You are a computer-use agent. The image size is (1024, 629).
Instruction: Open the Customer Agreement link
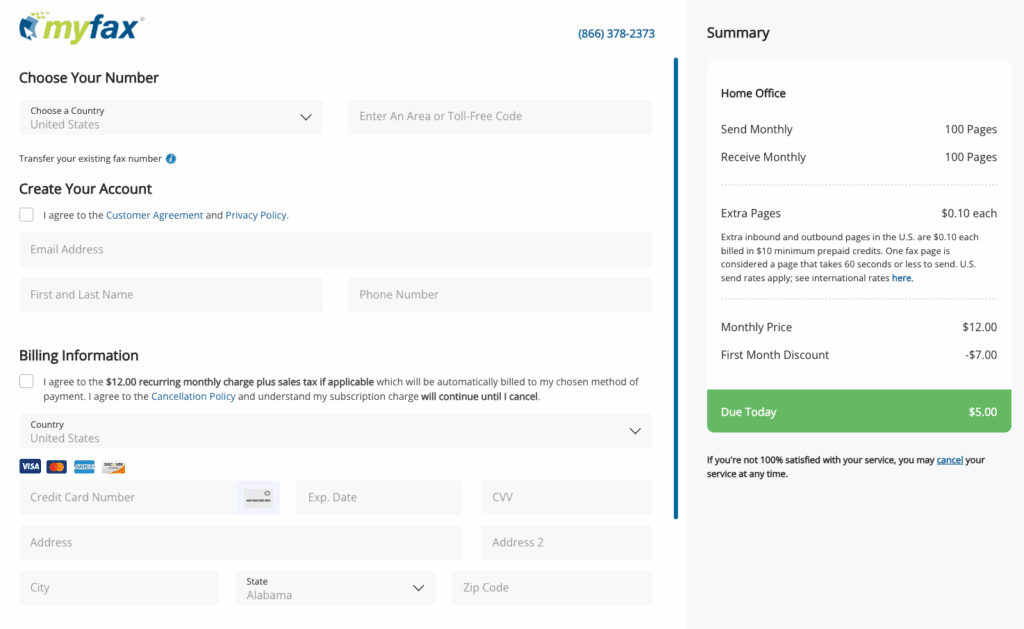click(154, 215)
